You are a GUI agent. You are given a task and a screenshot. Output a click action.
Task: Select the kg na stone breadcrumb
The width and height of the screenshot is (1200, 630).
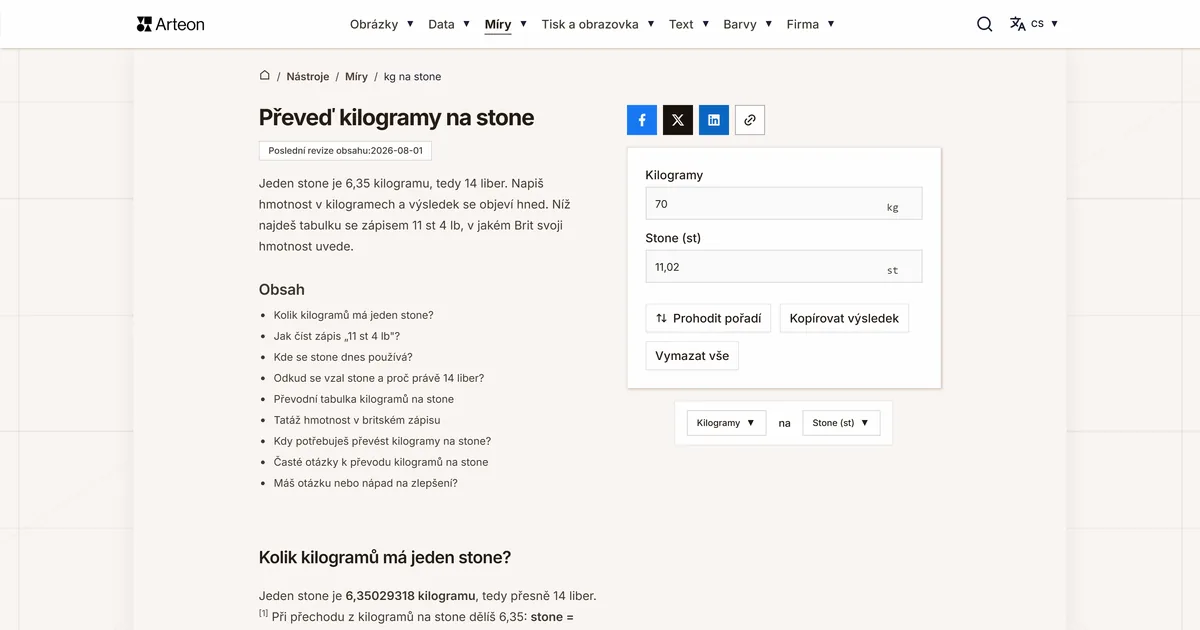[x=412, y=77]
